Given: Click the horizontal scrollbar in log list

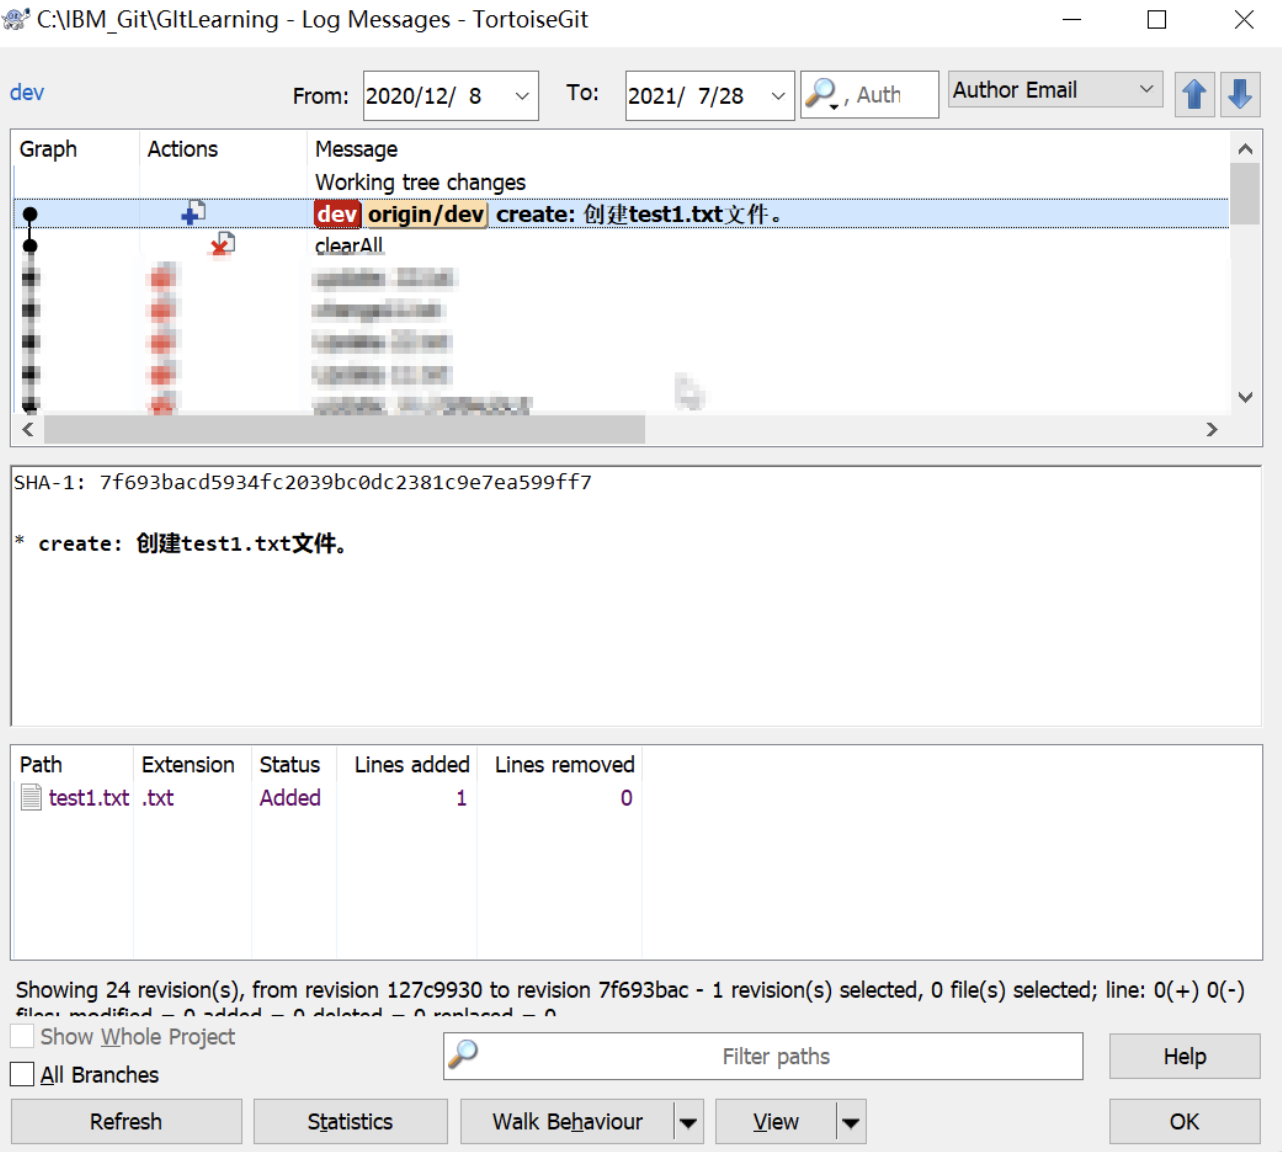Looking at the screenshot, I should point(344,429).
